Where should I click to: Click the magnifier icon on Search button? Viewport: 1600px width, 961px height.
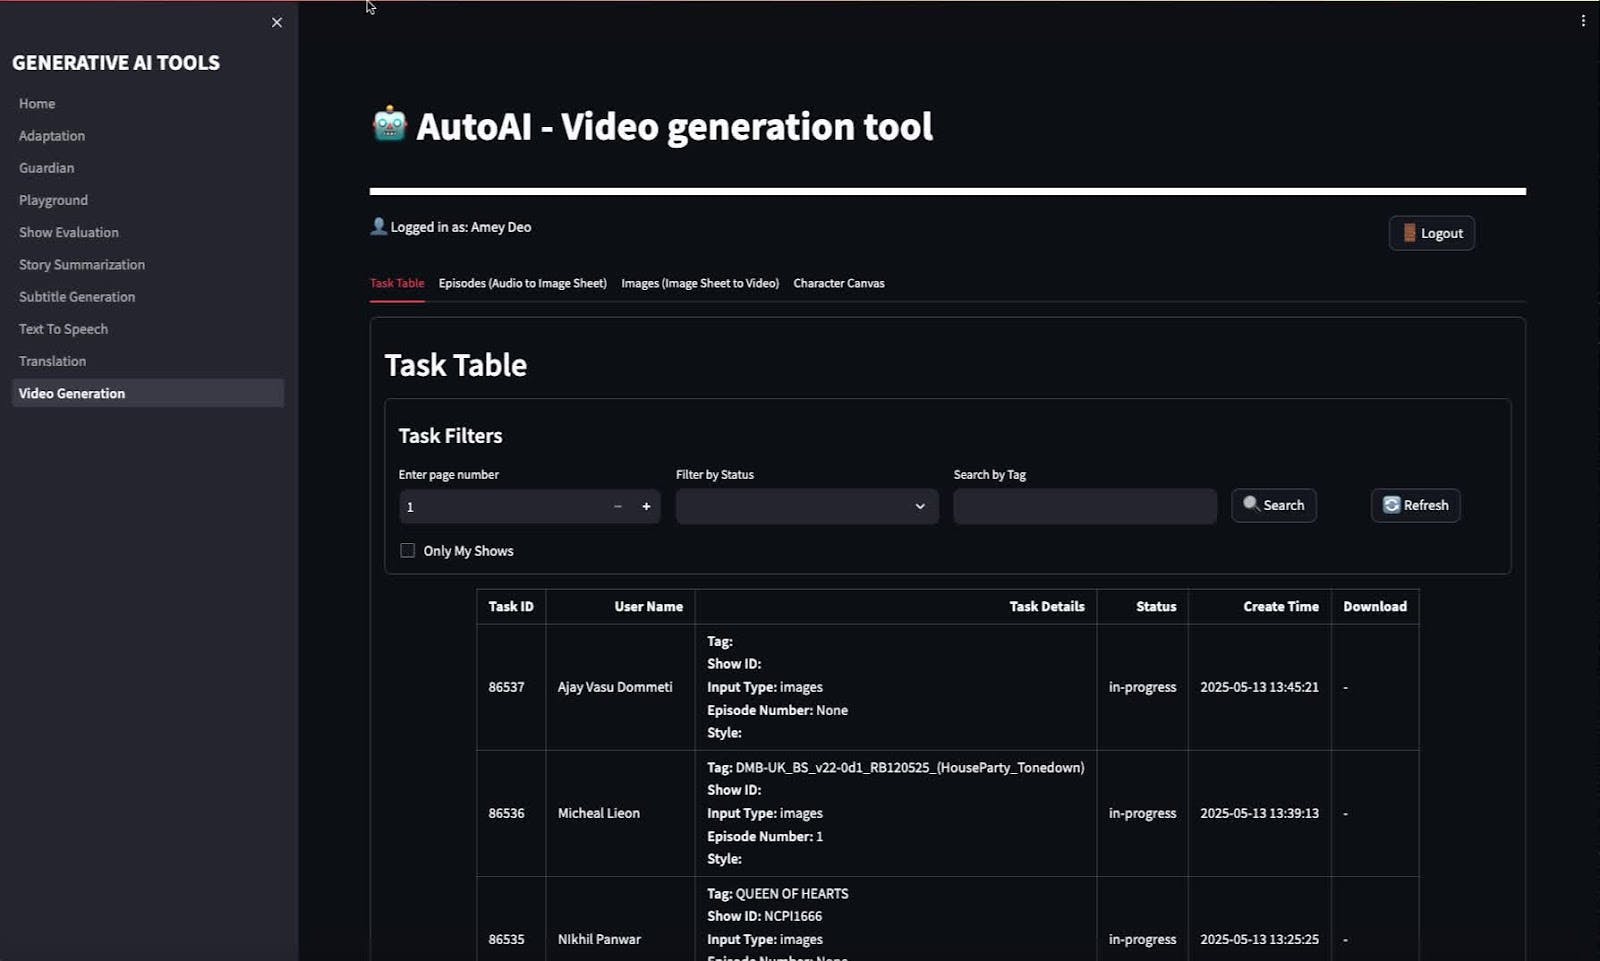1250,504
